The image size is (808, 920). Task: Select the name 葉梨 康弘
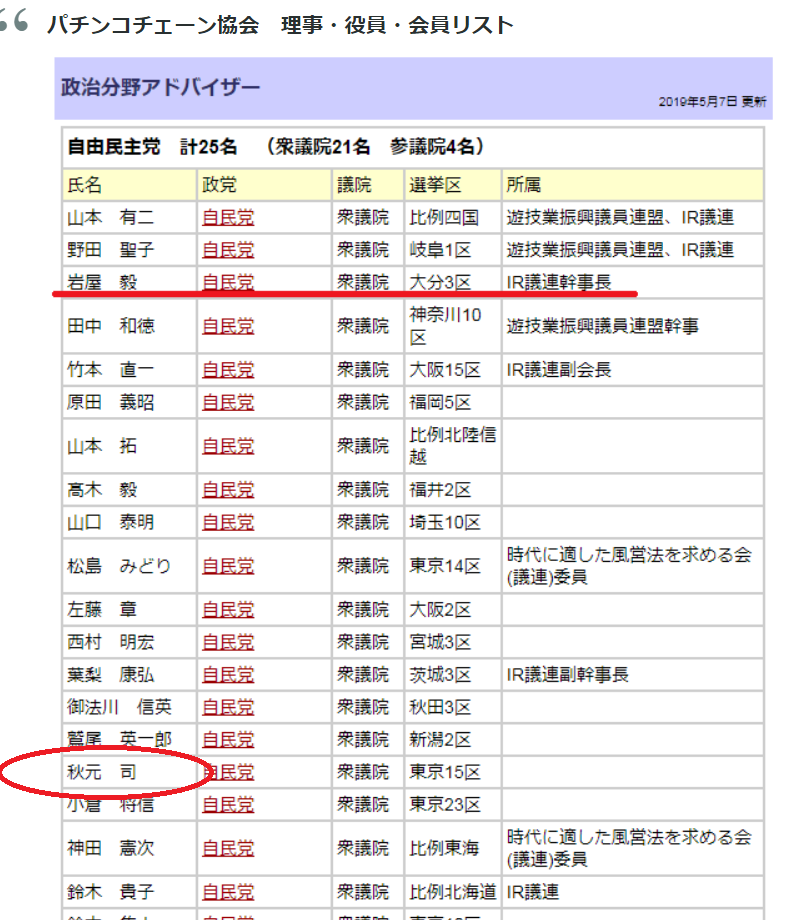110,675
